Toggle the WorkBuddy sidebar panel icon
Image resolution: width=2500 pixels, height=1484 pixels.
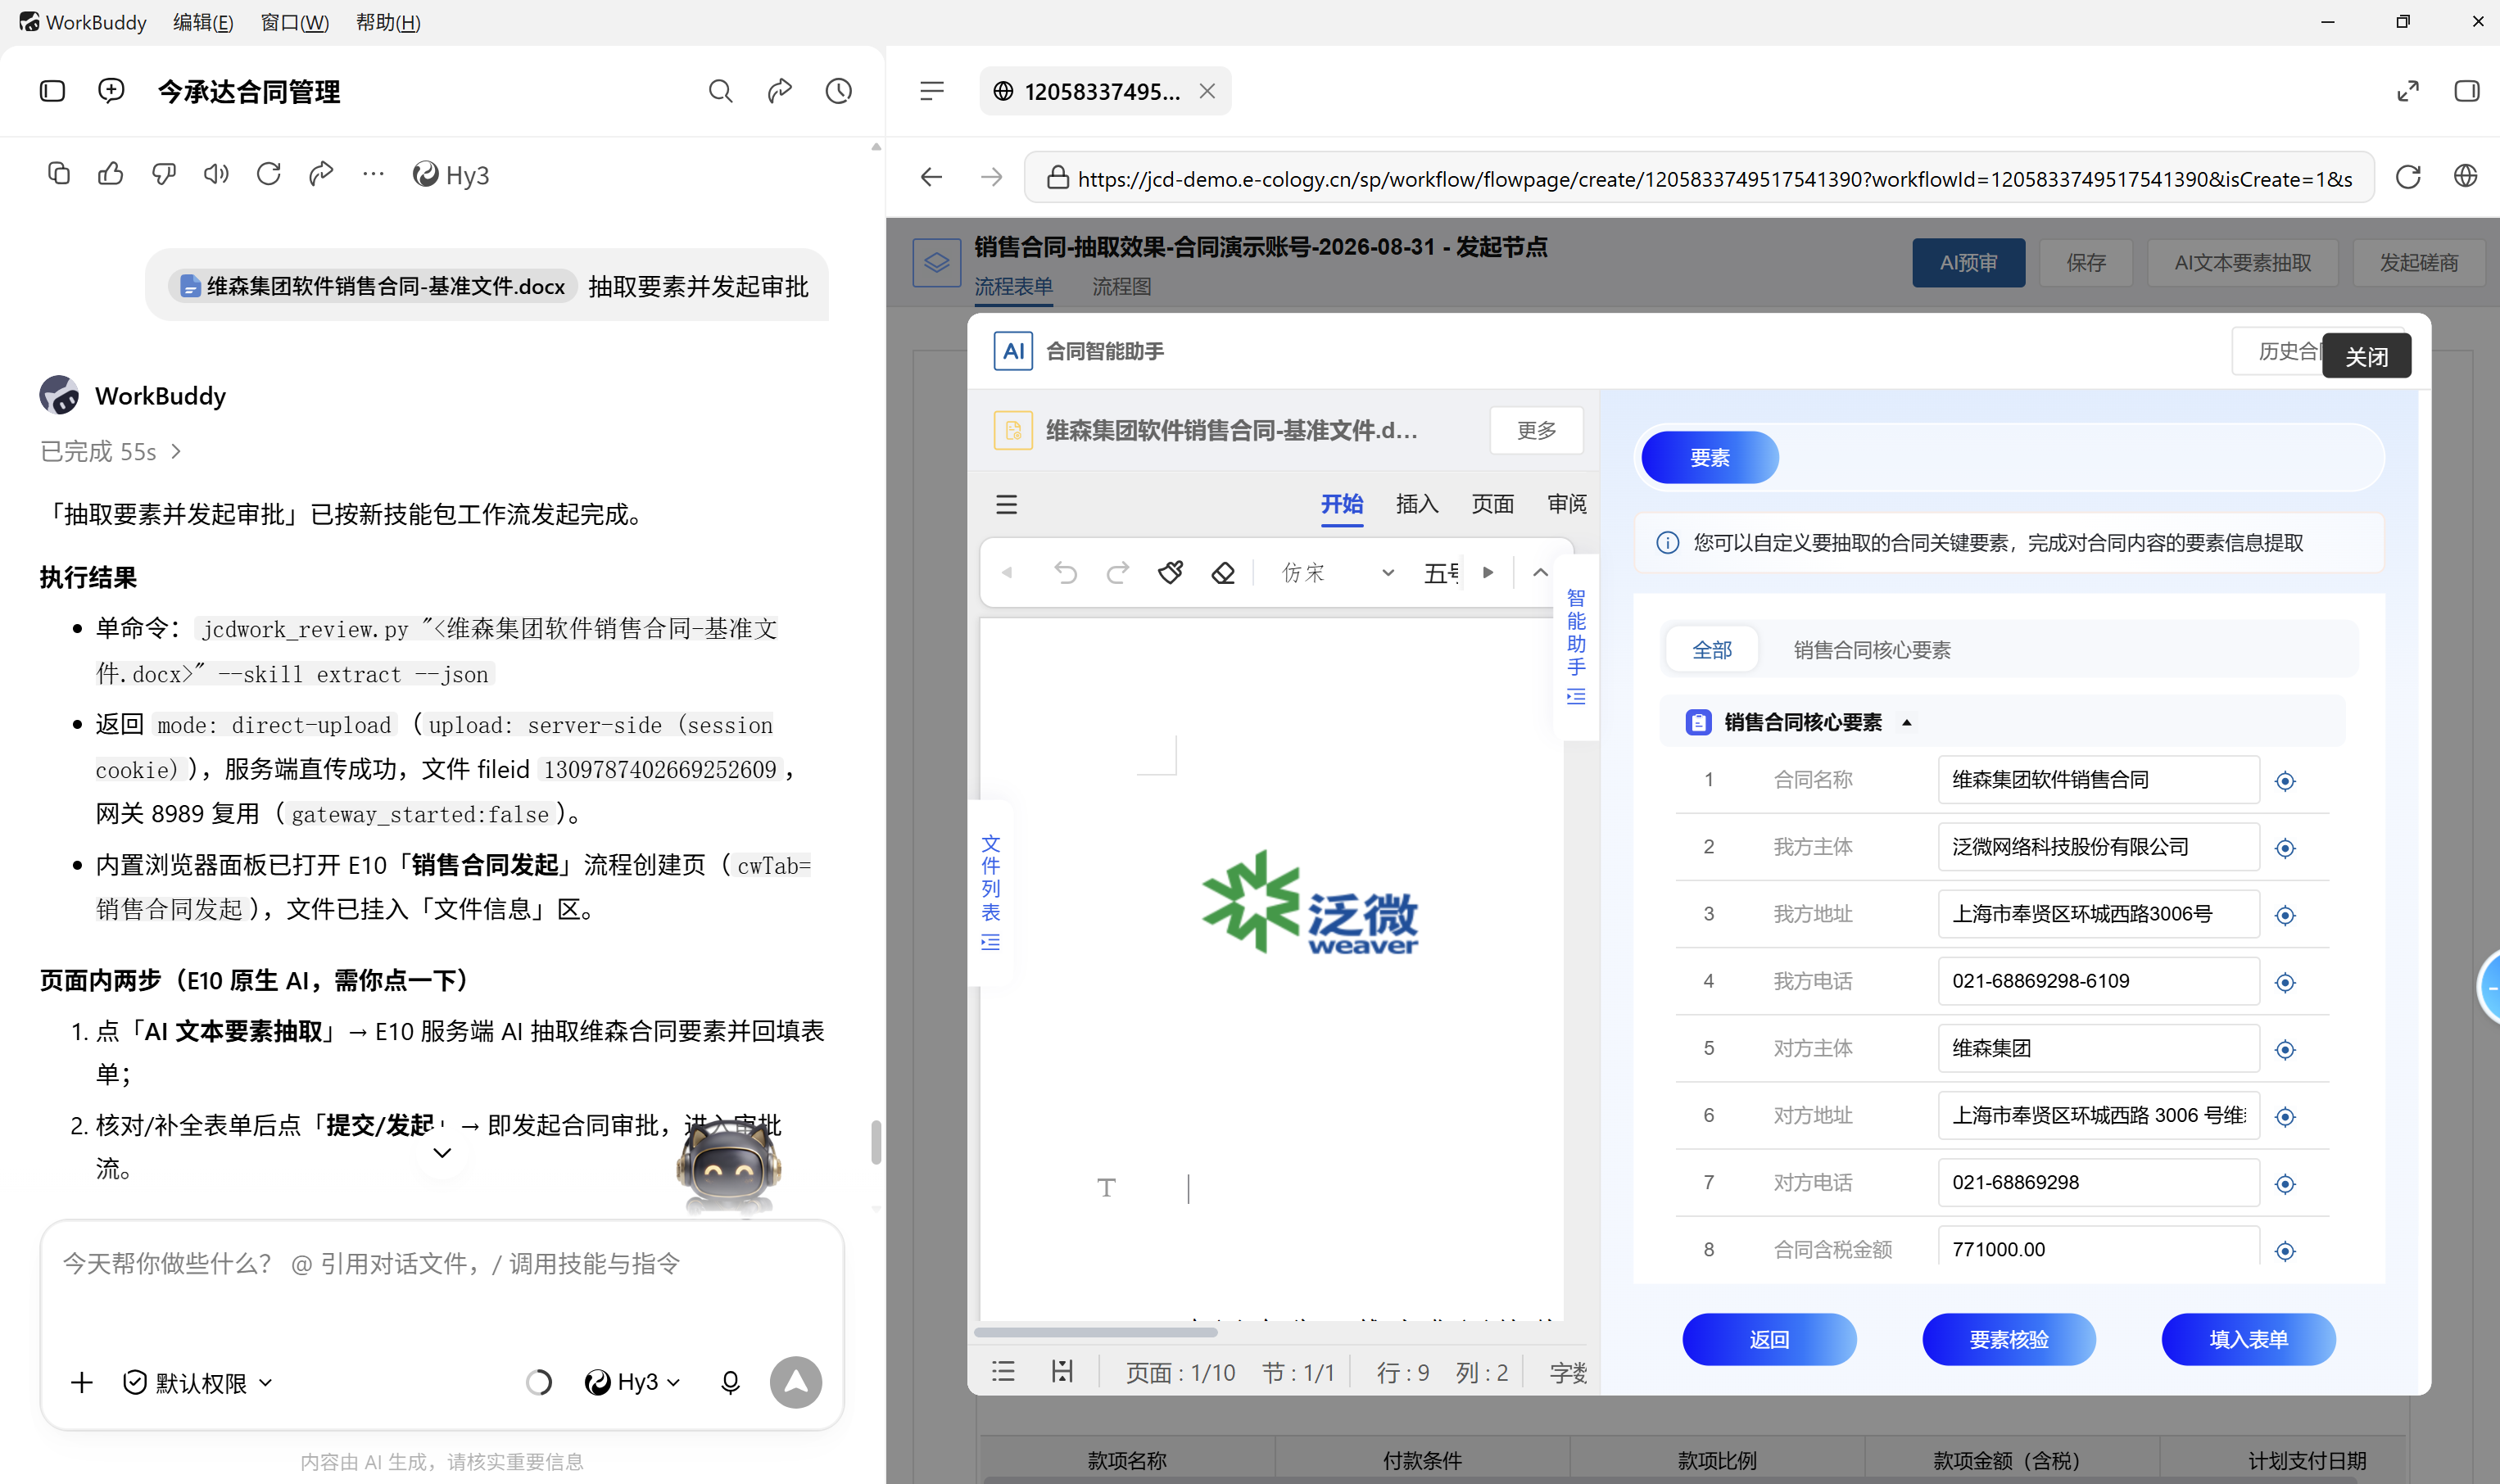(52, 91)
